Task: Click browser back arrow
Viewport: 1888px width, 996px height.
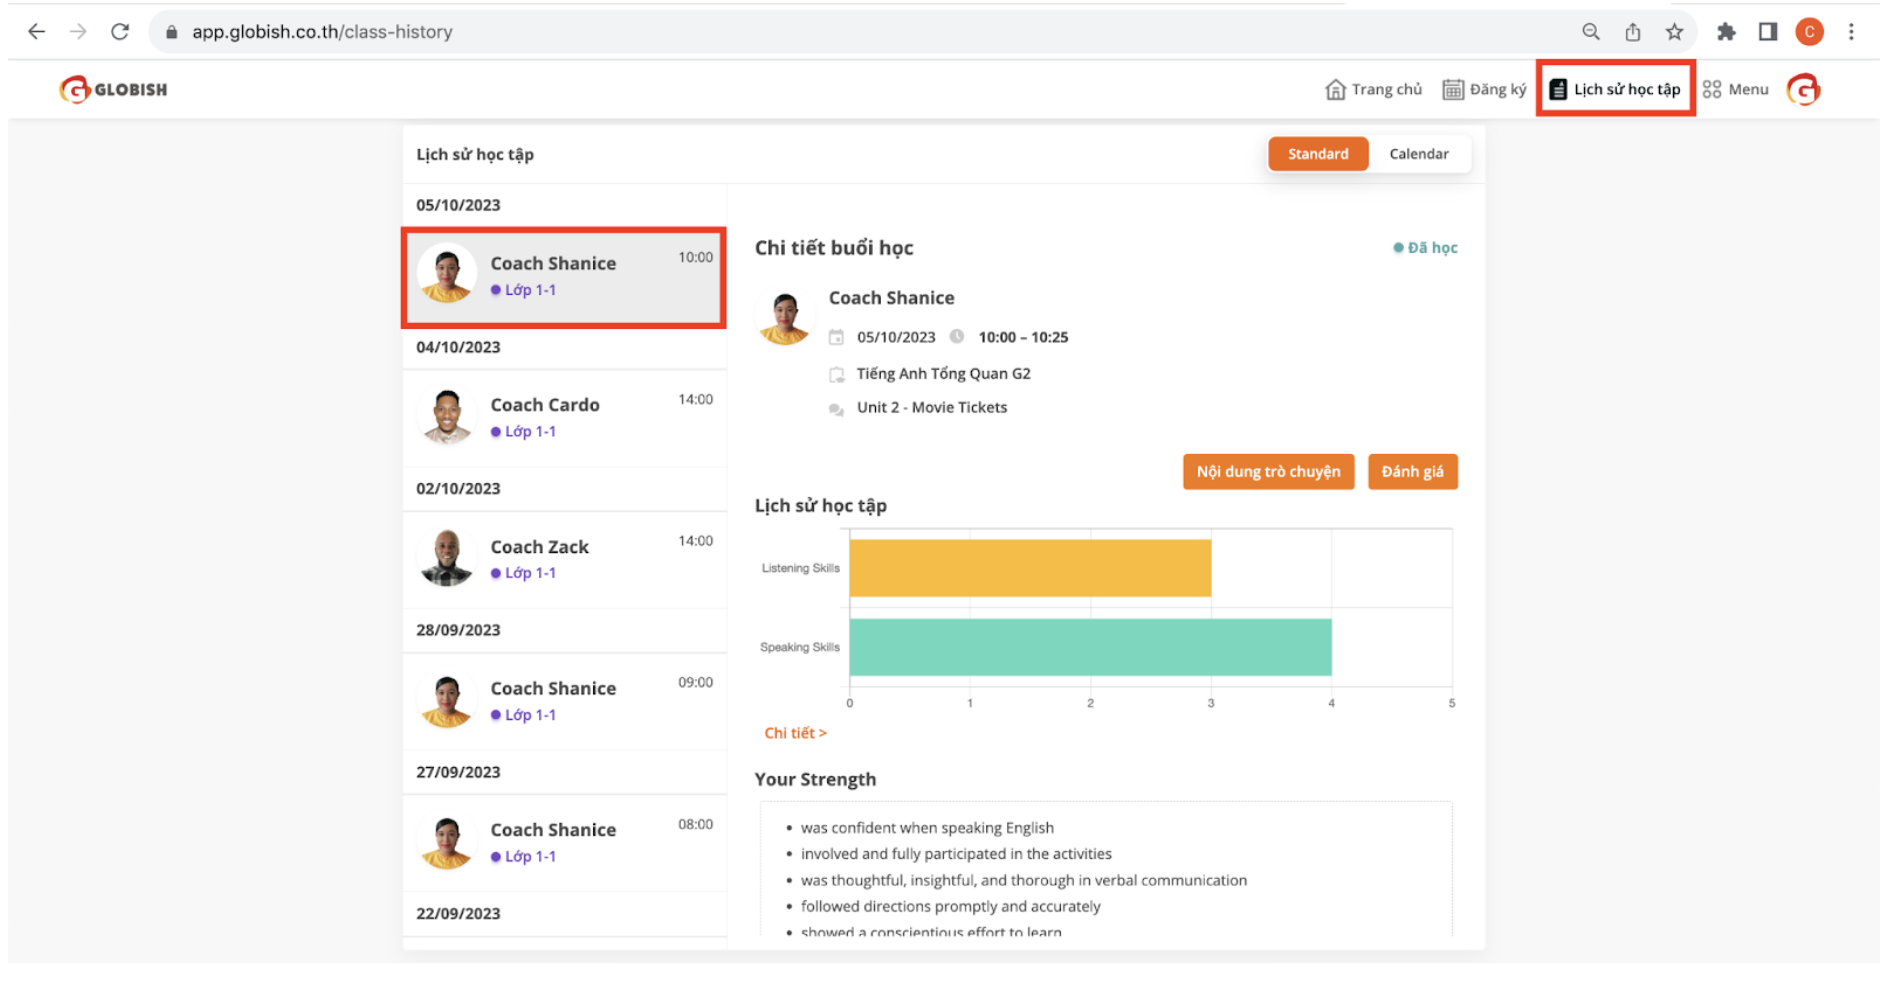Action: [x=37, y=32]
